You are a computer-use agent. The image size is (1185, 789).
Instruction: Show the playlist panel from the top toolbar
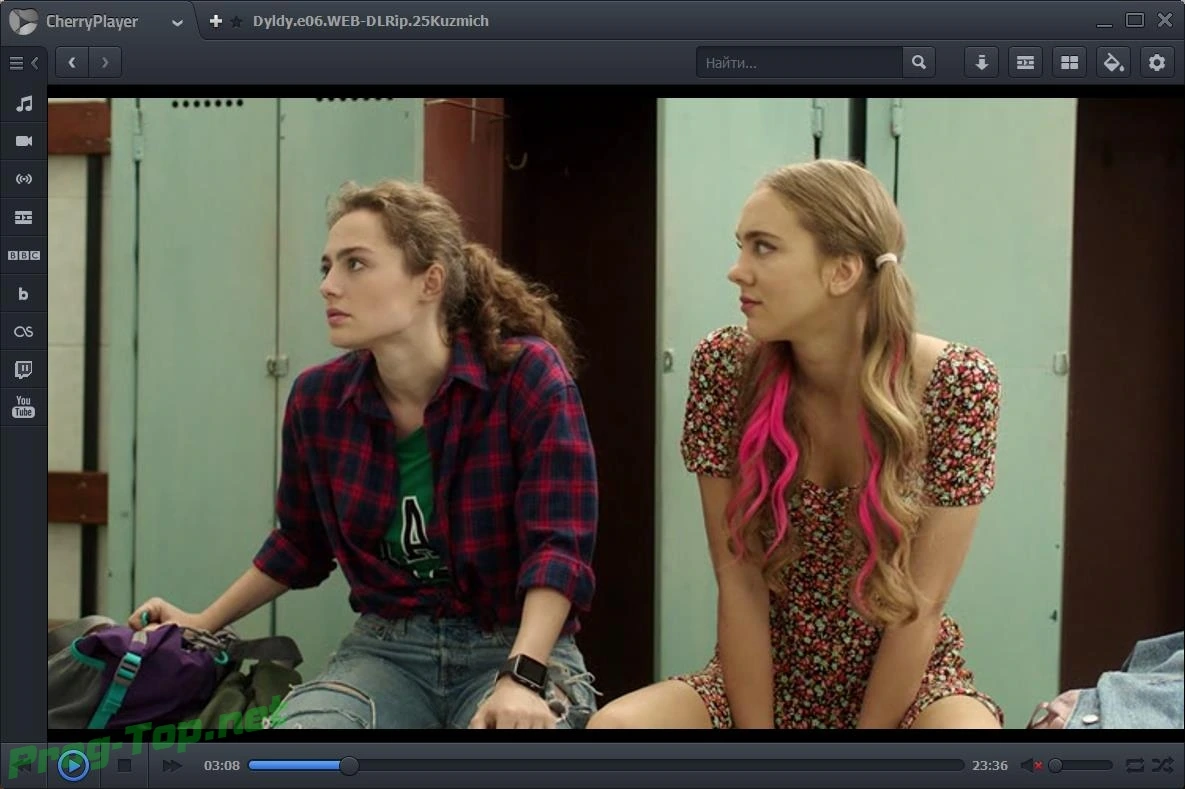tap(1026, 63)
